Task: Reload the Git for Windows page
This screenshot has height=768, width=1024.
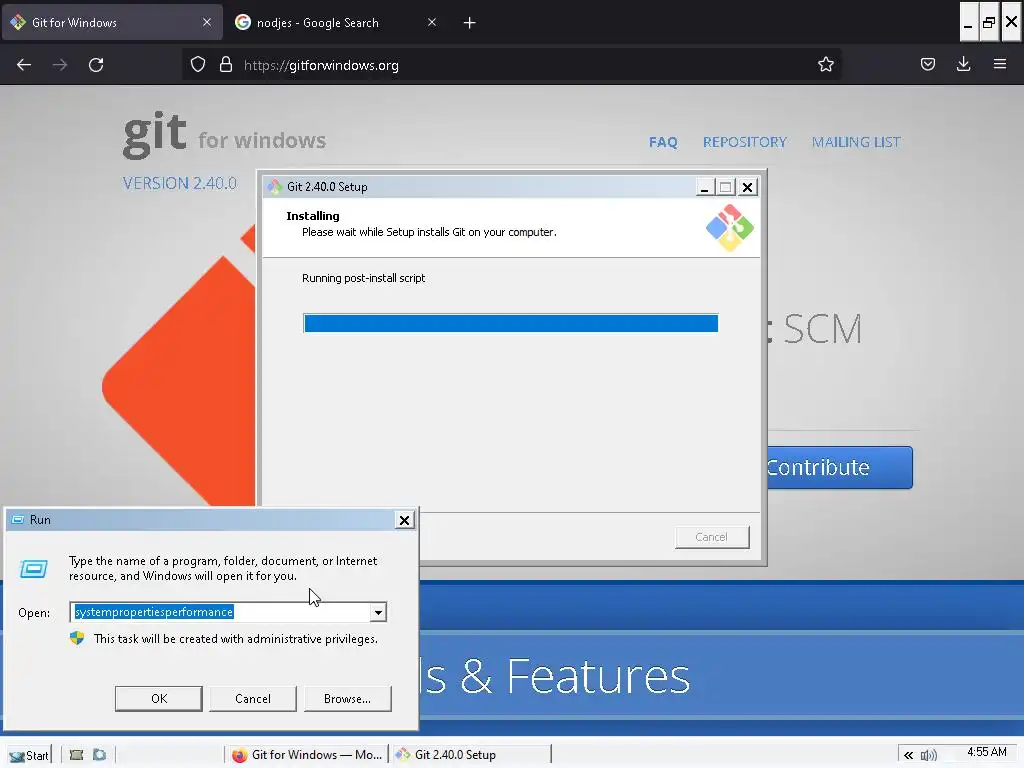Action: tap(96, 65)
